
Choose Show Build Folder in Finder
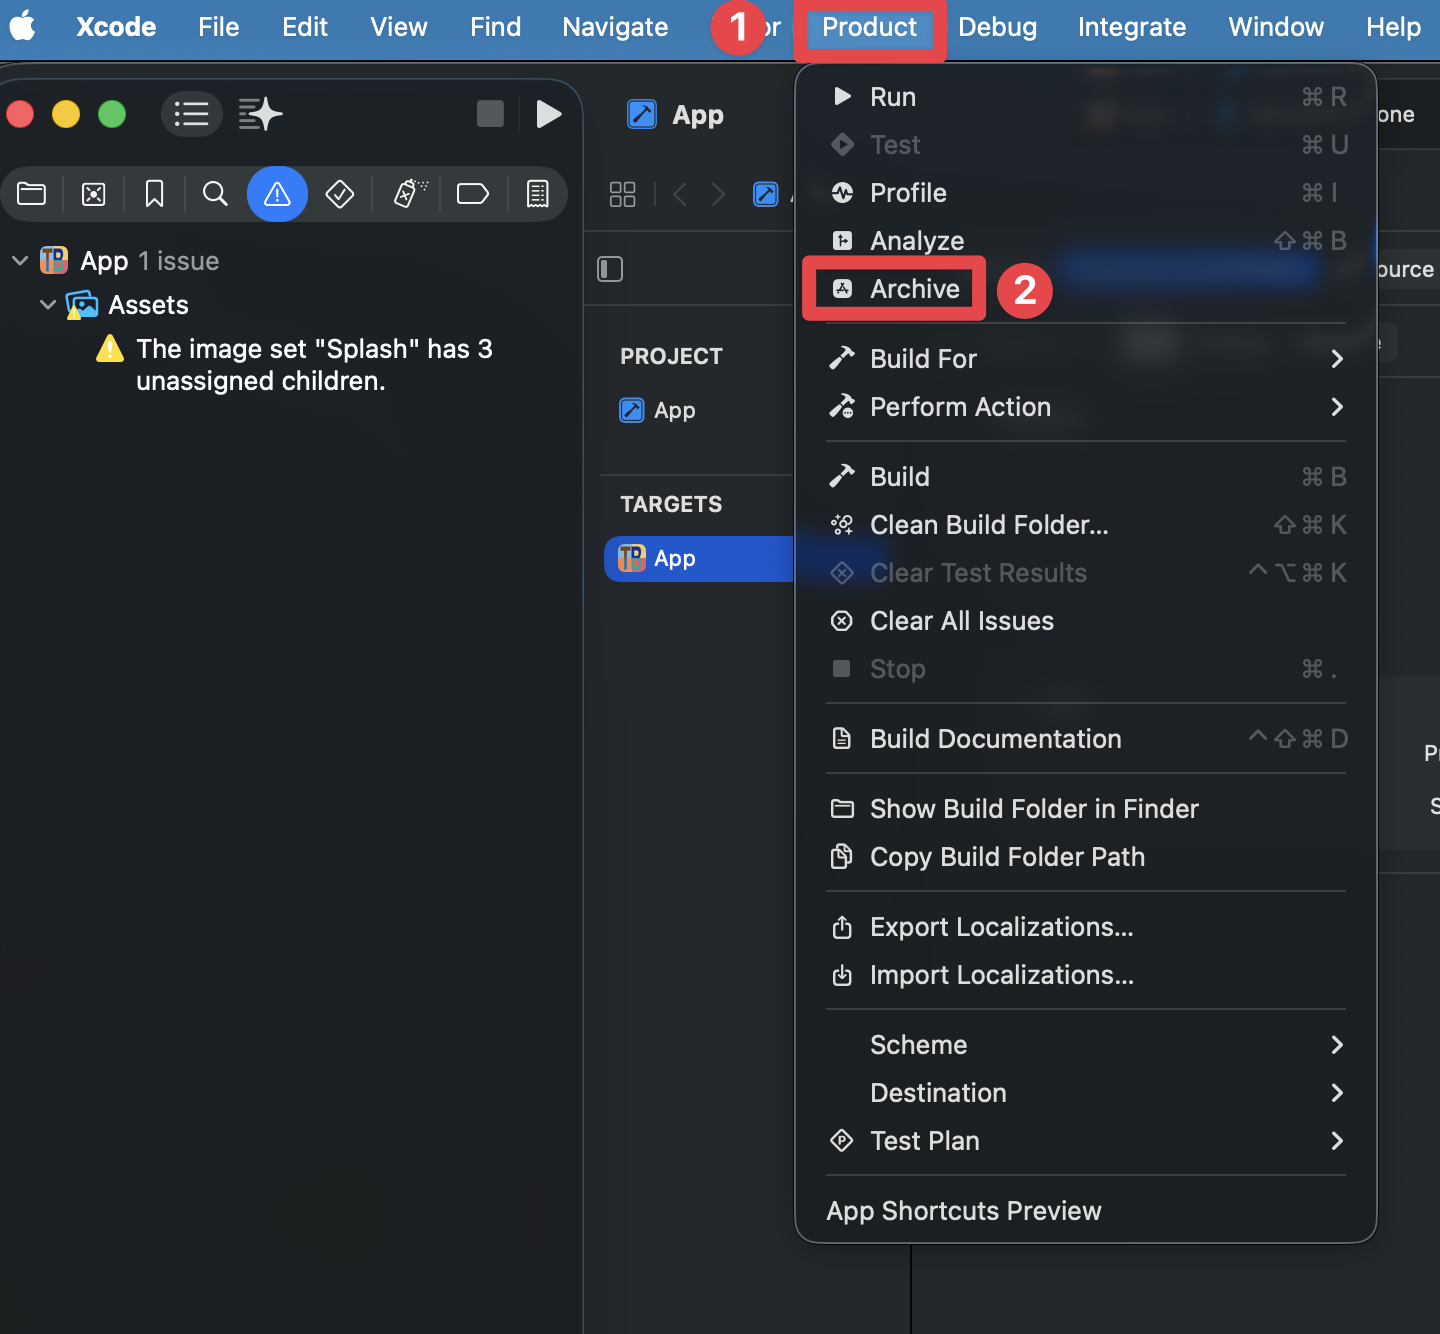[1033, 808]
